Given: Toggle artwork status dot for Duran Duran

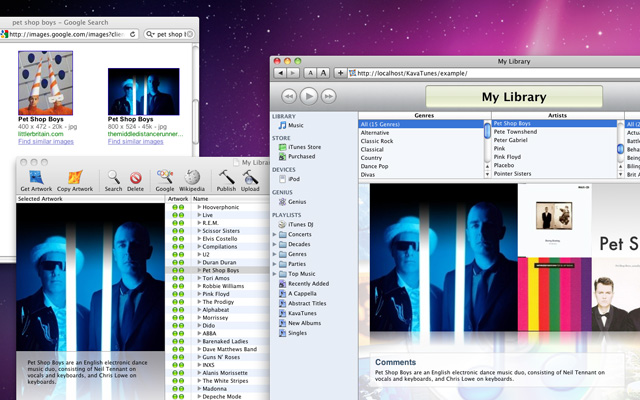Looking at the screenshot, I should coord(178,261).
